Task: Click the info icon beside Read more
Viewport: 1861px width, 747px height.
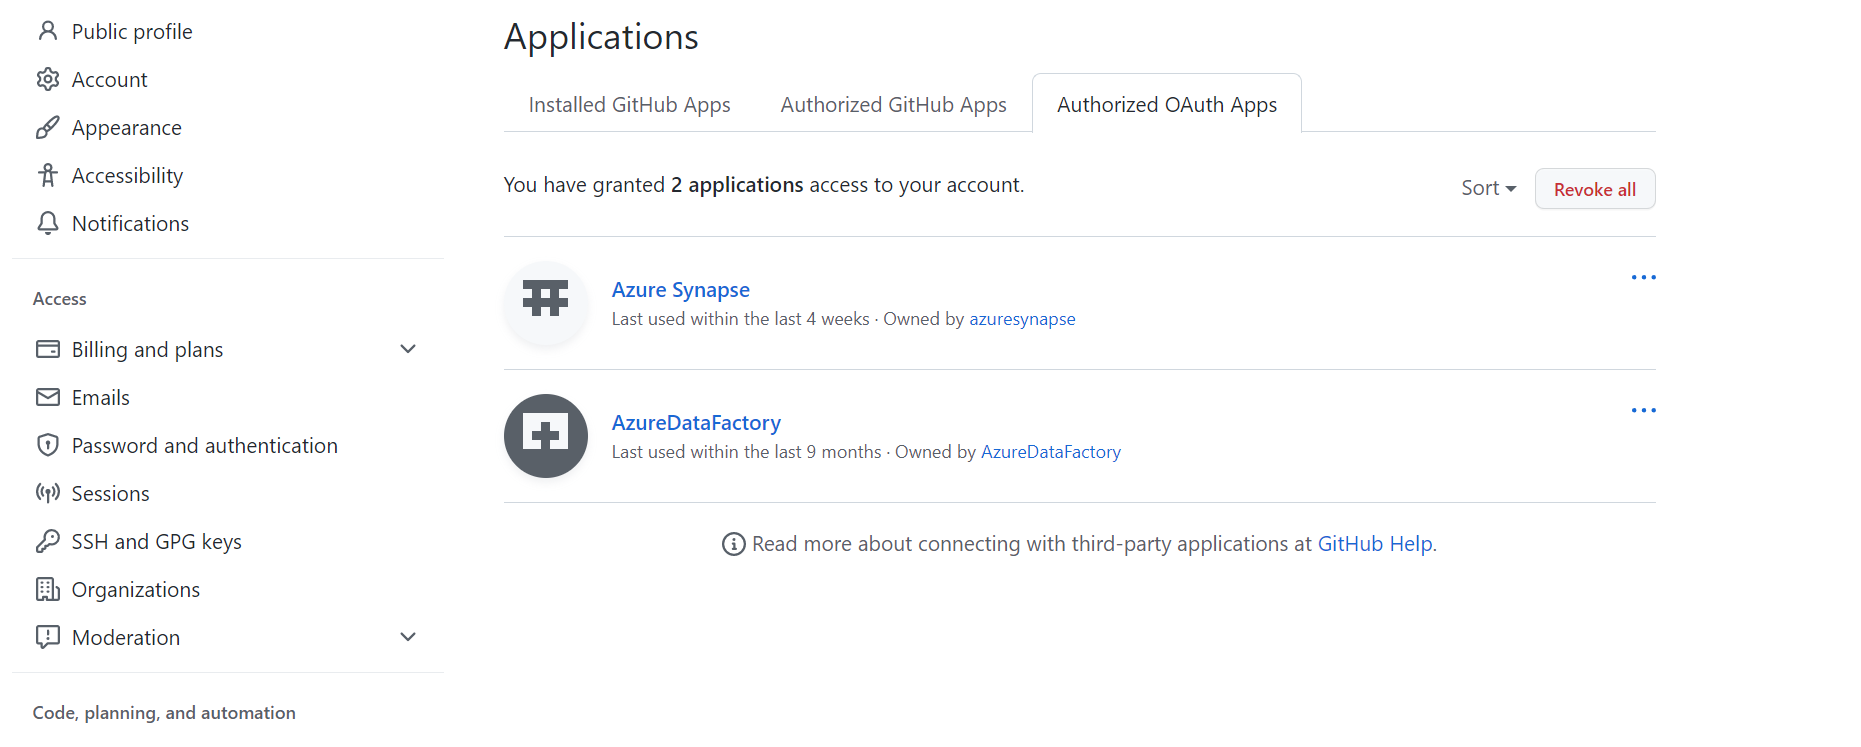Action: (x=733, y=544)
